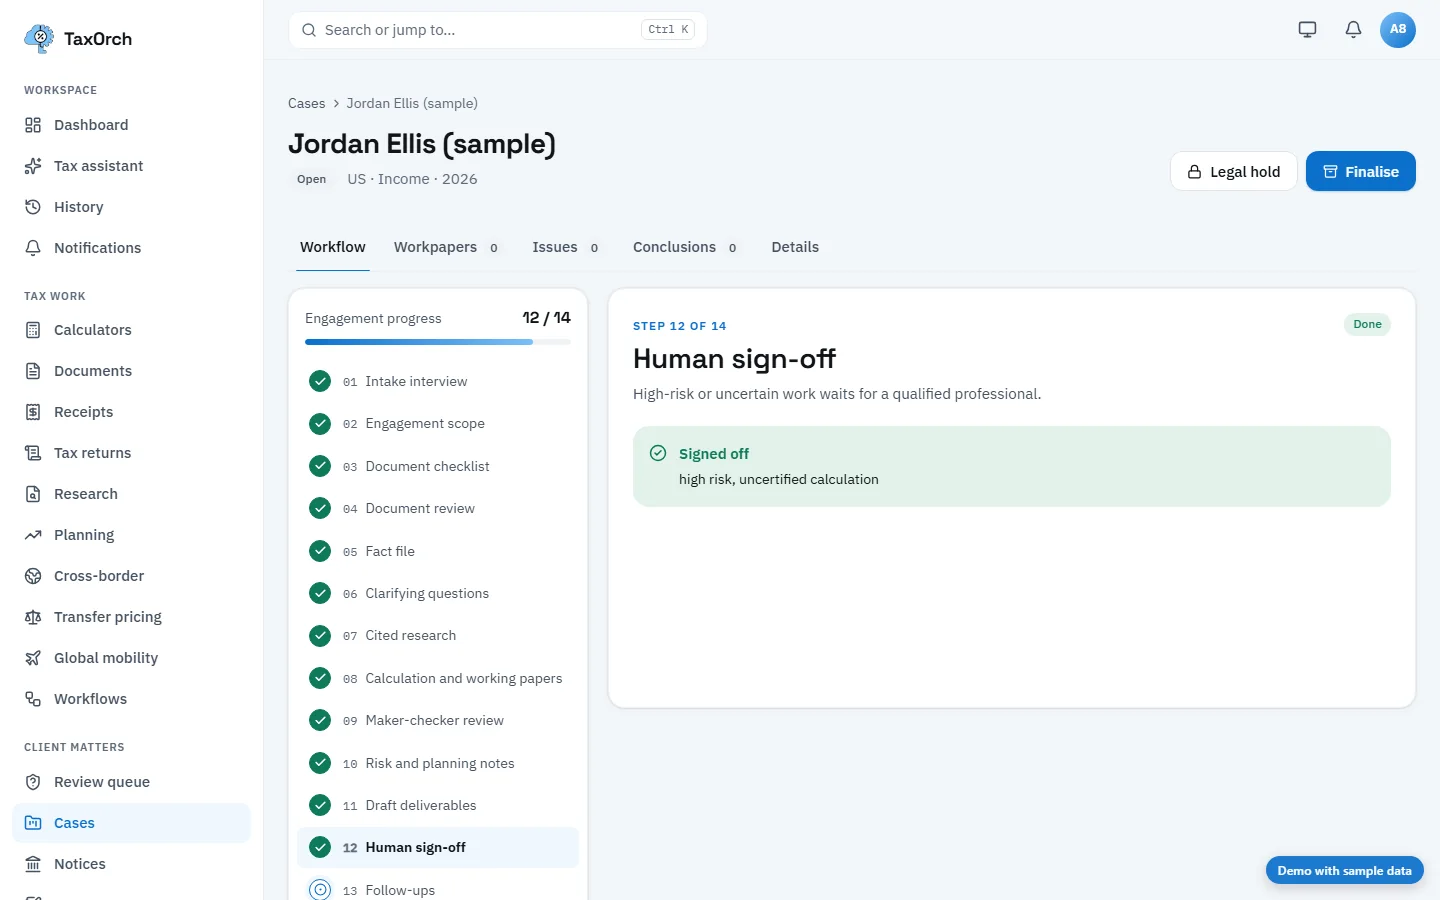
Task: Select step 01 Intake interview
Action: [x=438, y=381]
